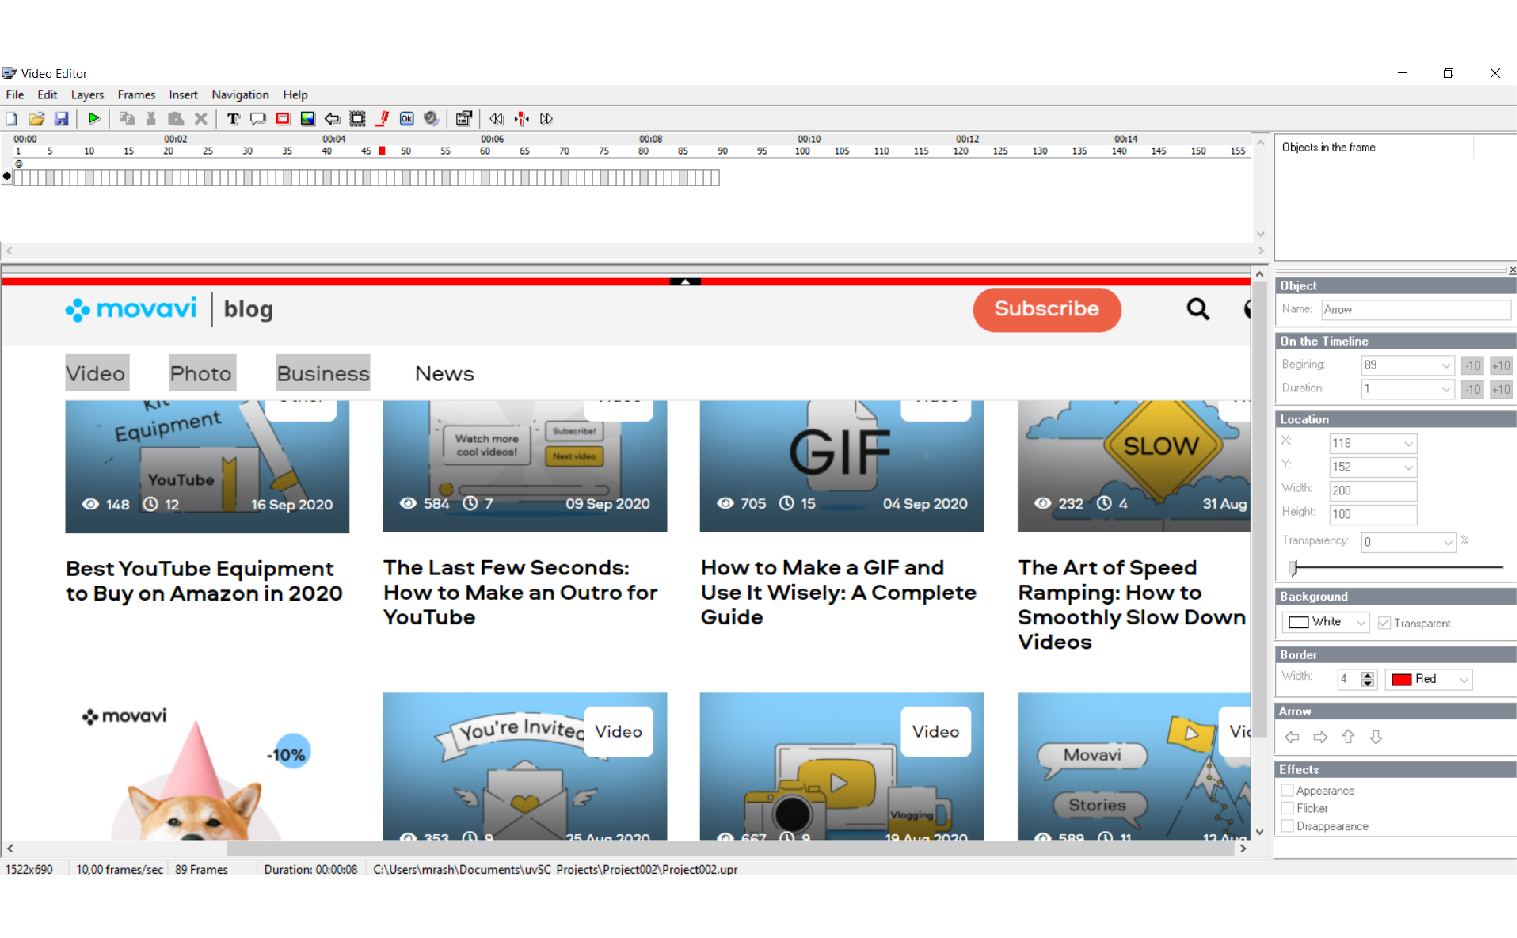Open the Edit menu
The width and height of the screenshot is (1517, 938).
(47, 95)
